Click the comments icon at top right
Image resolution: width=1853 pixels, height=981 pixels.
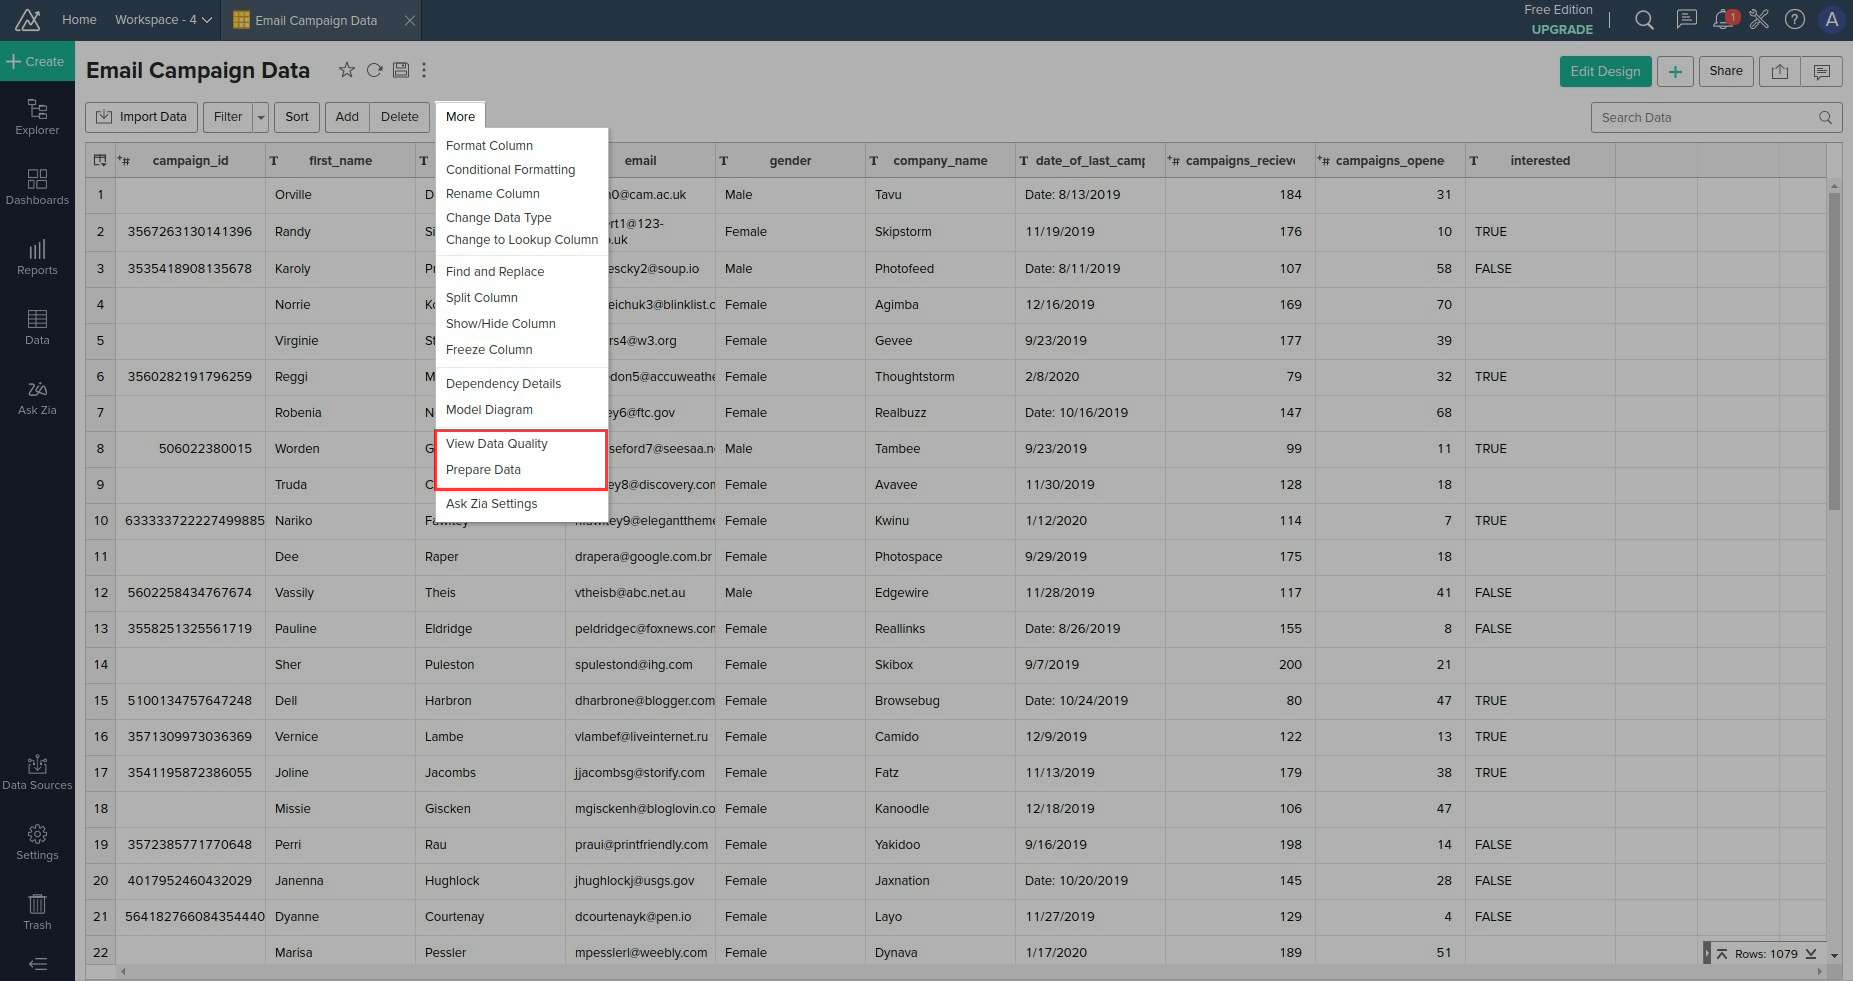(x=1821, y=71)
